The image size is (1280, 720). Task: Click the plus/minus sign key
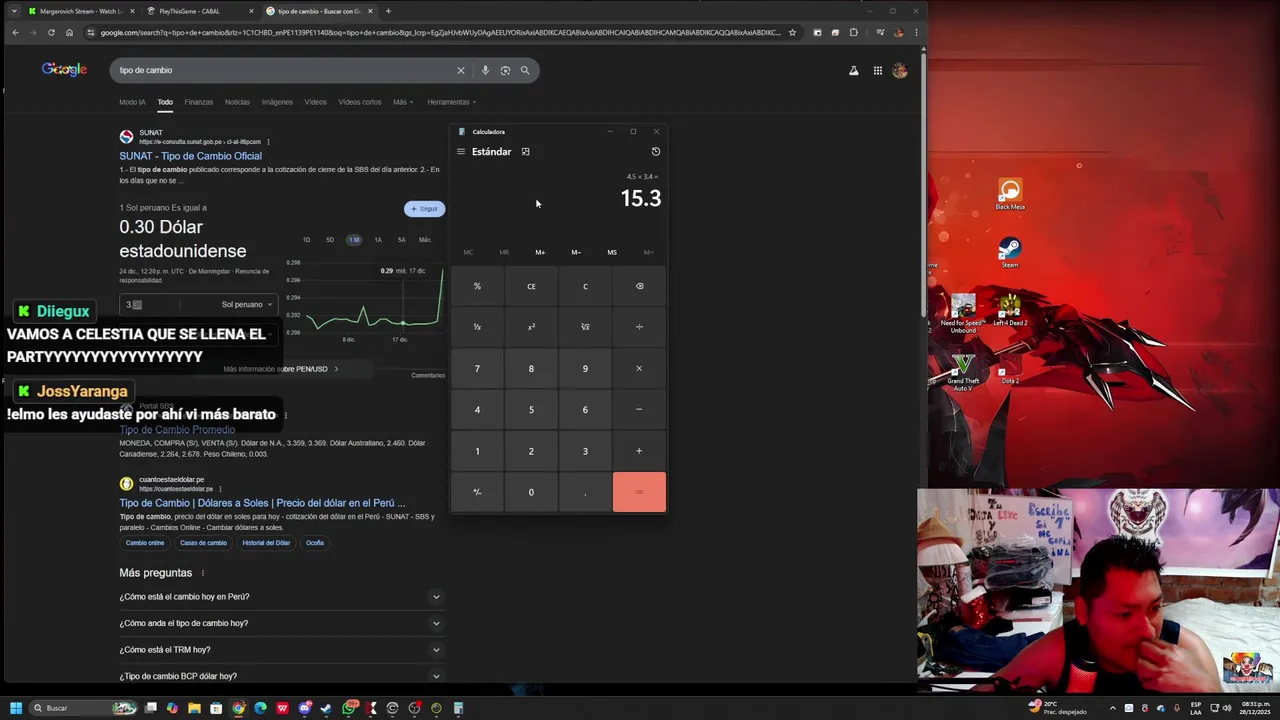point(477,492)
